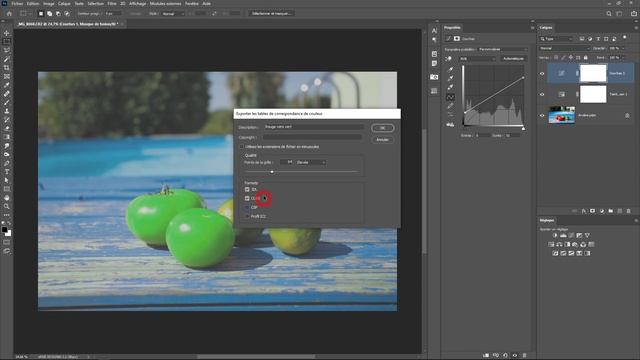
Task: Open the Image menu
Action: coord(49,3)
